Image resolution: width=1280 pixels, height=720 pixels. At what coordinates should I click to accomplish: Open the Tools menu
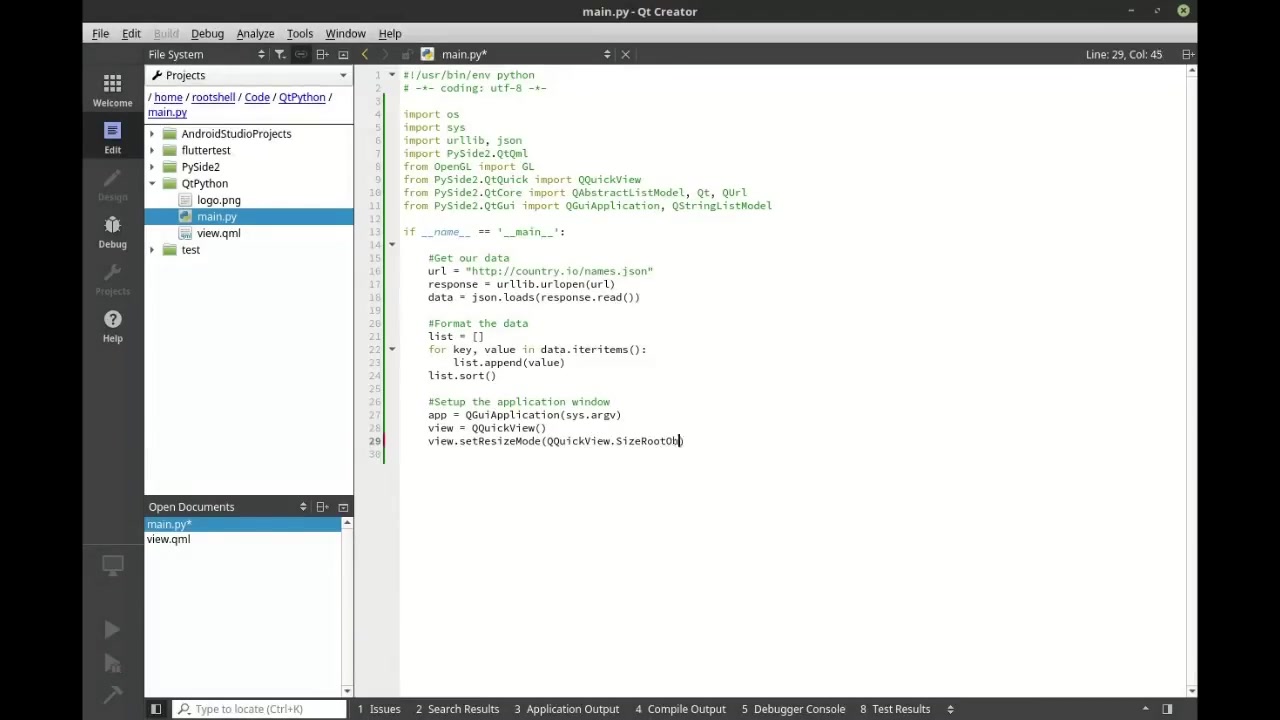tap(299, 34)
